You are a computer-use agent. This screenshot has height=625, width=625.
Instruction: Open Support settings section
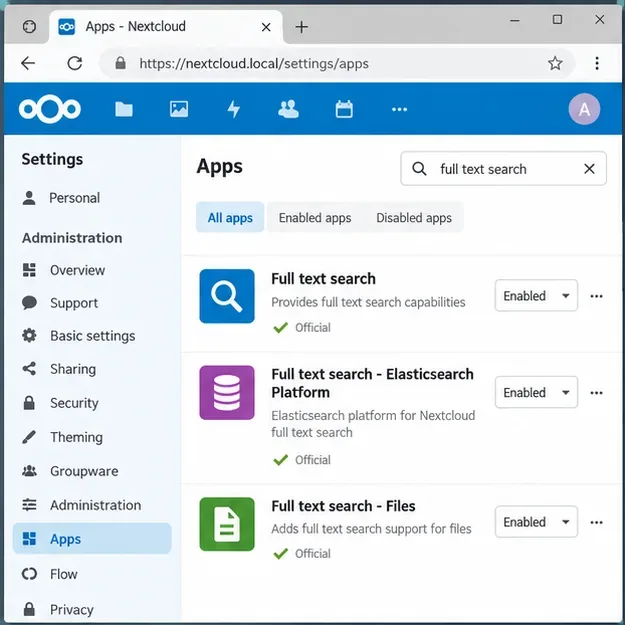pos(92,303)
